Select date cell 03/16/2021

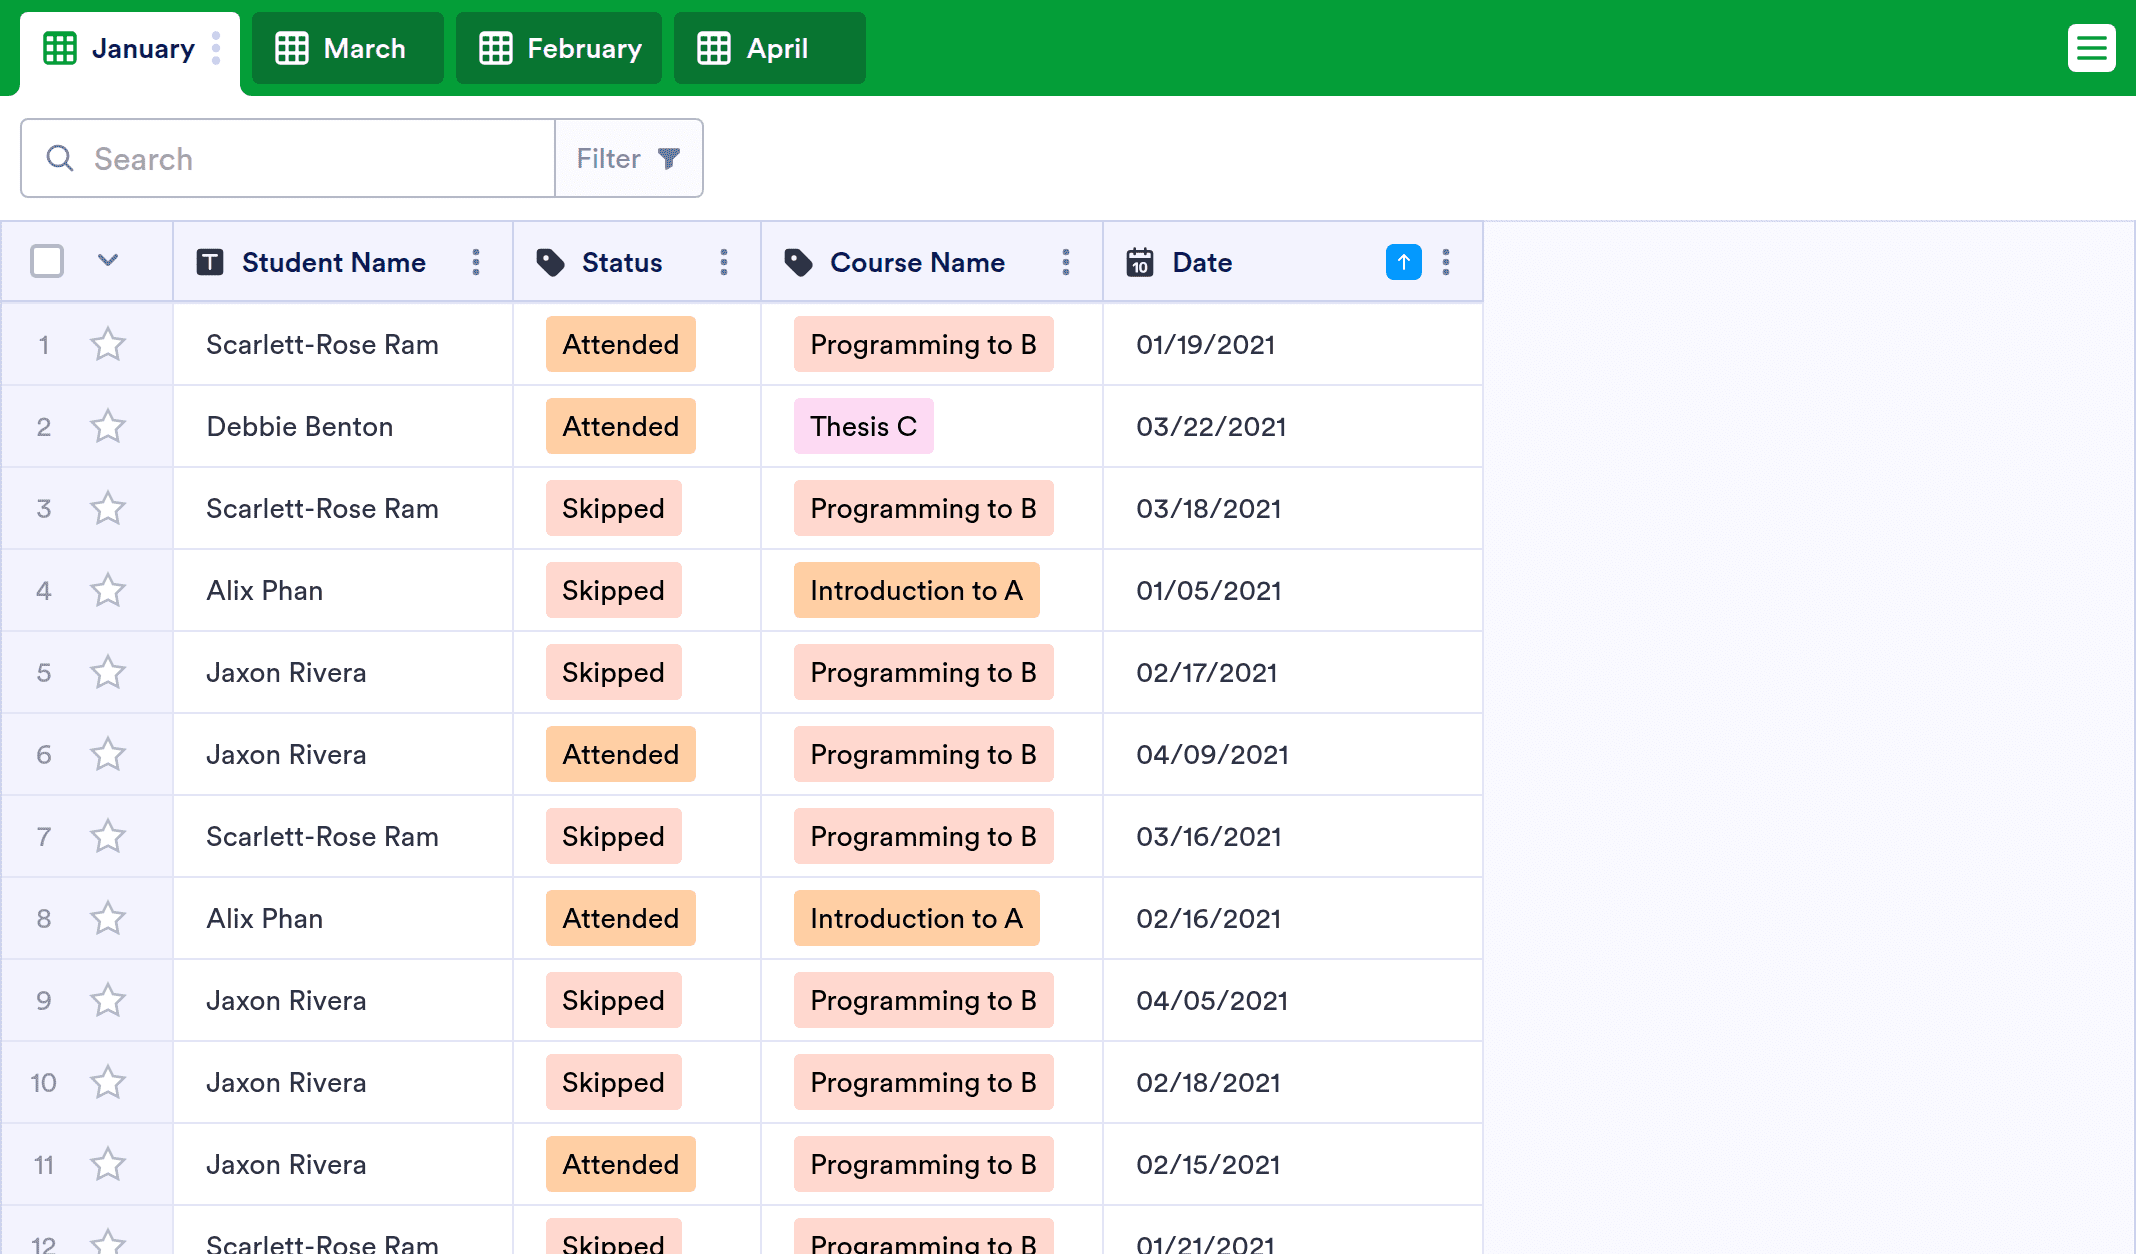1292,836
